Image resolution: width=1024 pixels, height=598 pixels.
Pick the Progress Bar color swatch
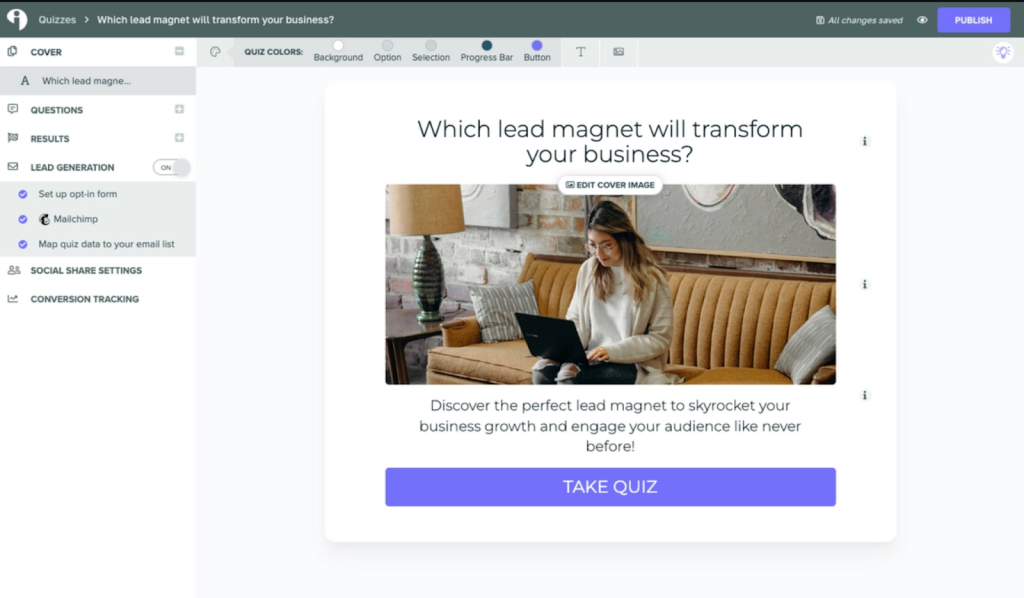click(x=487, y=46)
